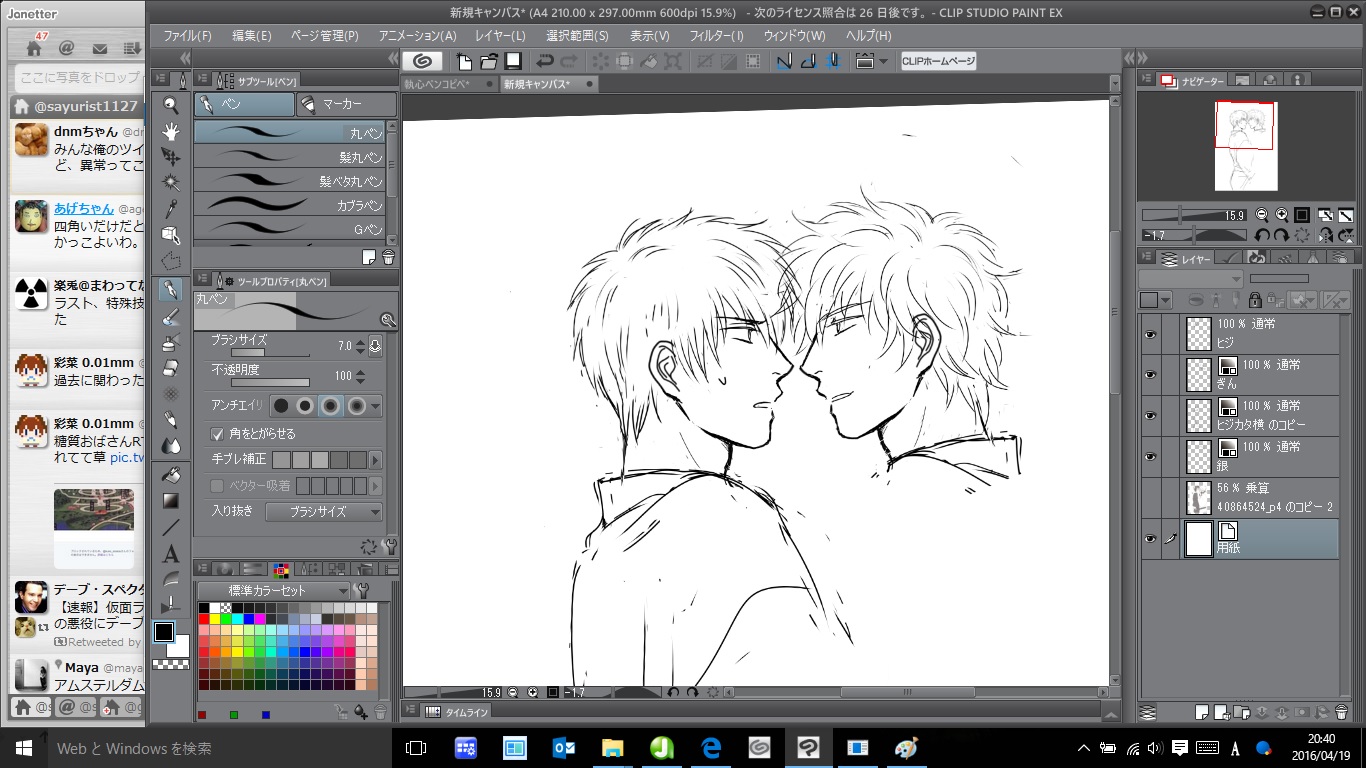The width and height of the screenshot is (1366, 768).
Task: Hide the ヒジカタ横 のコピー layer
Action: click(x=1150, y=415)
